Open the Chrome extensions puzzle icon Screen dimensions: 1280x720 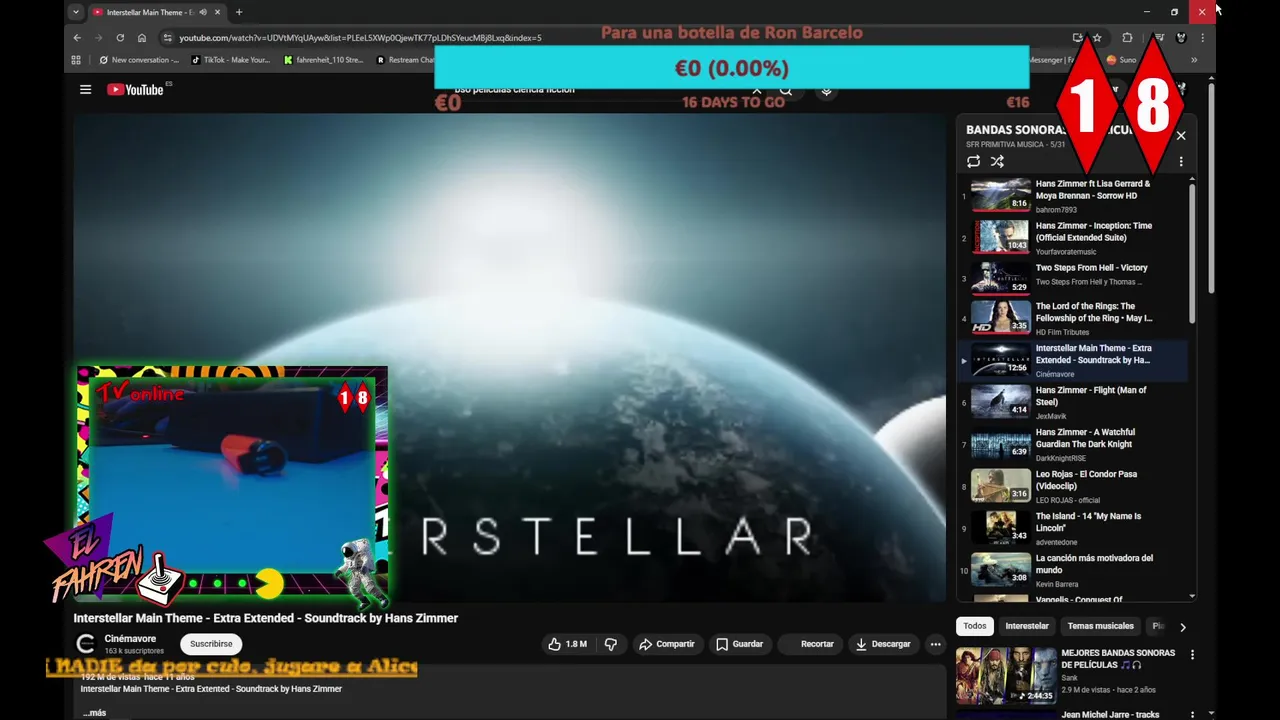tap(1127, 38)
